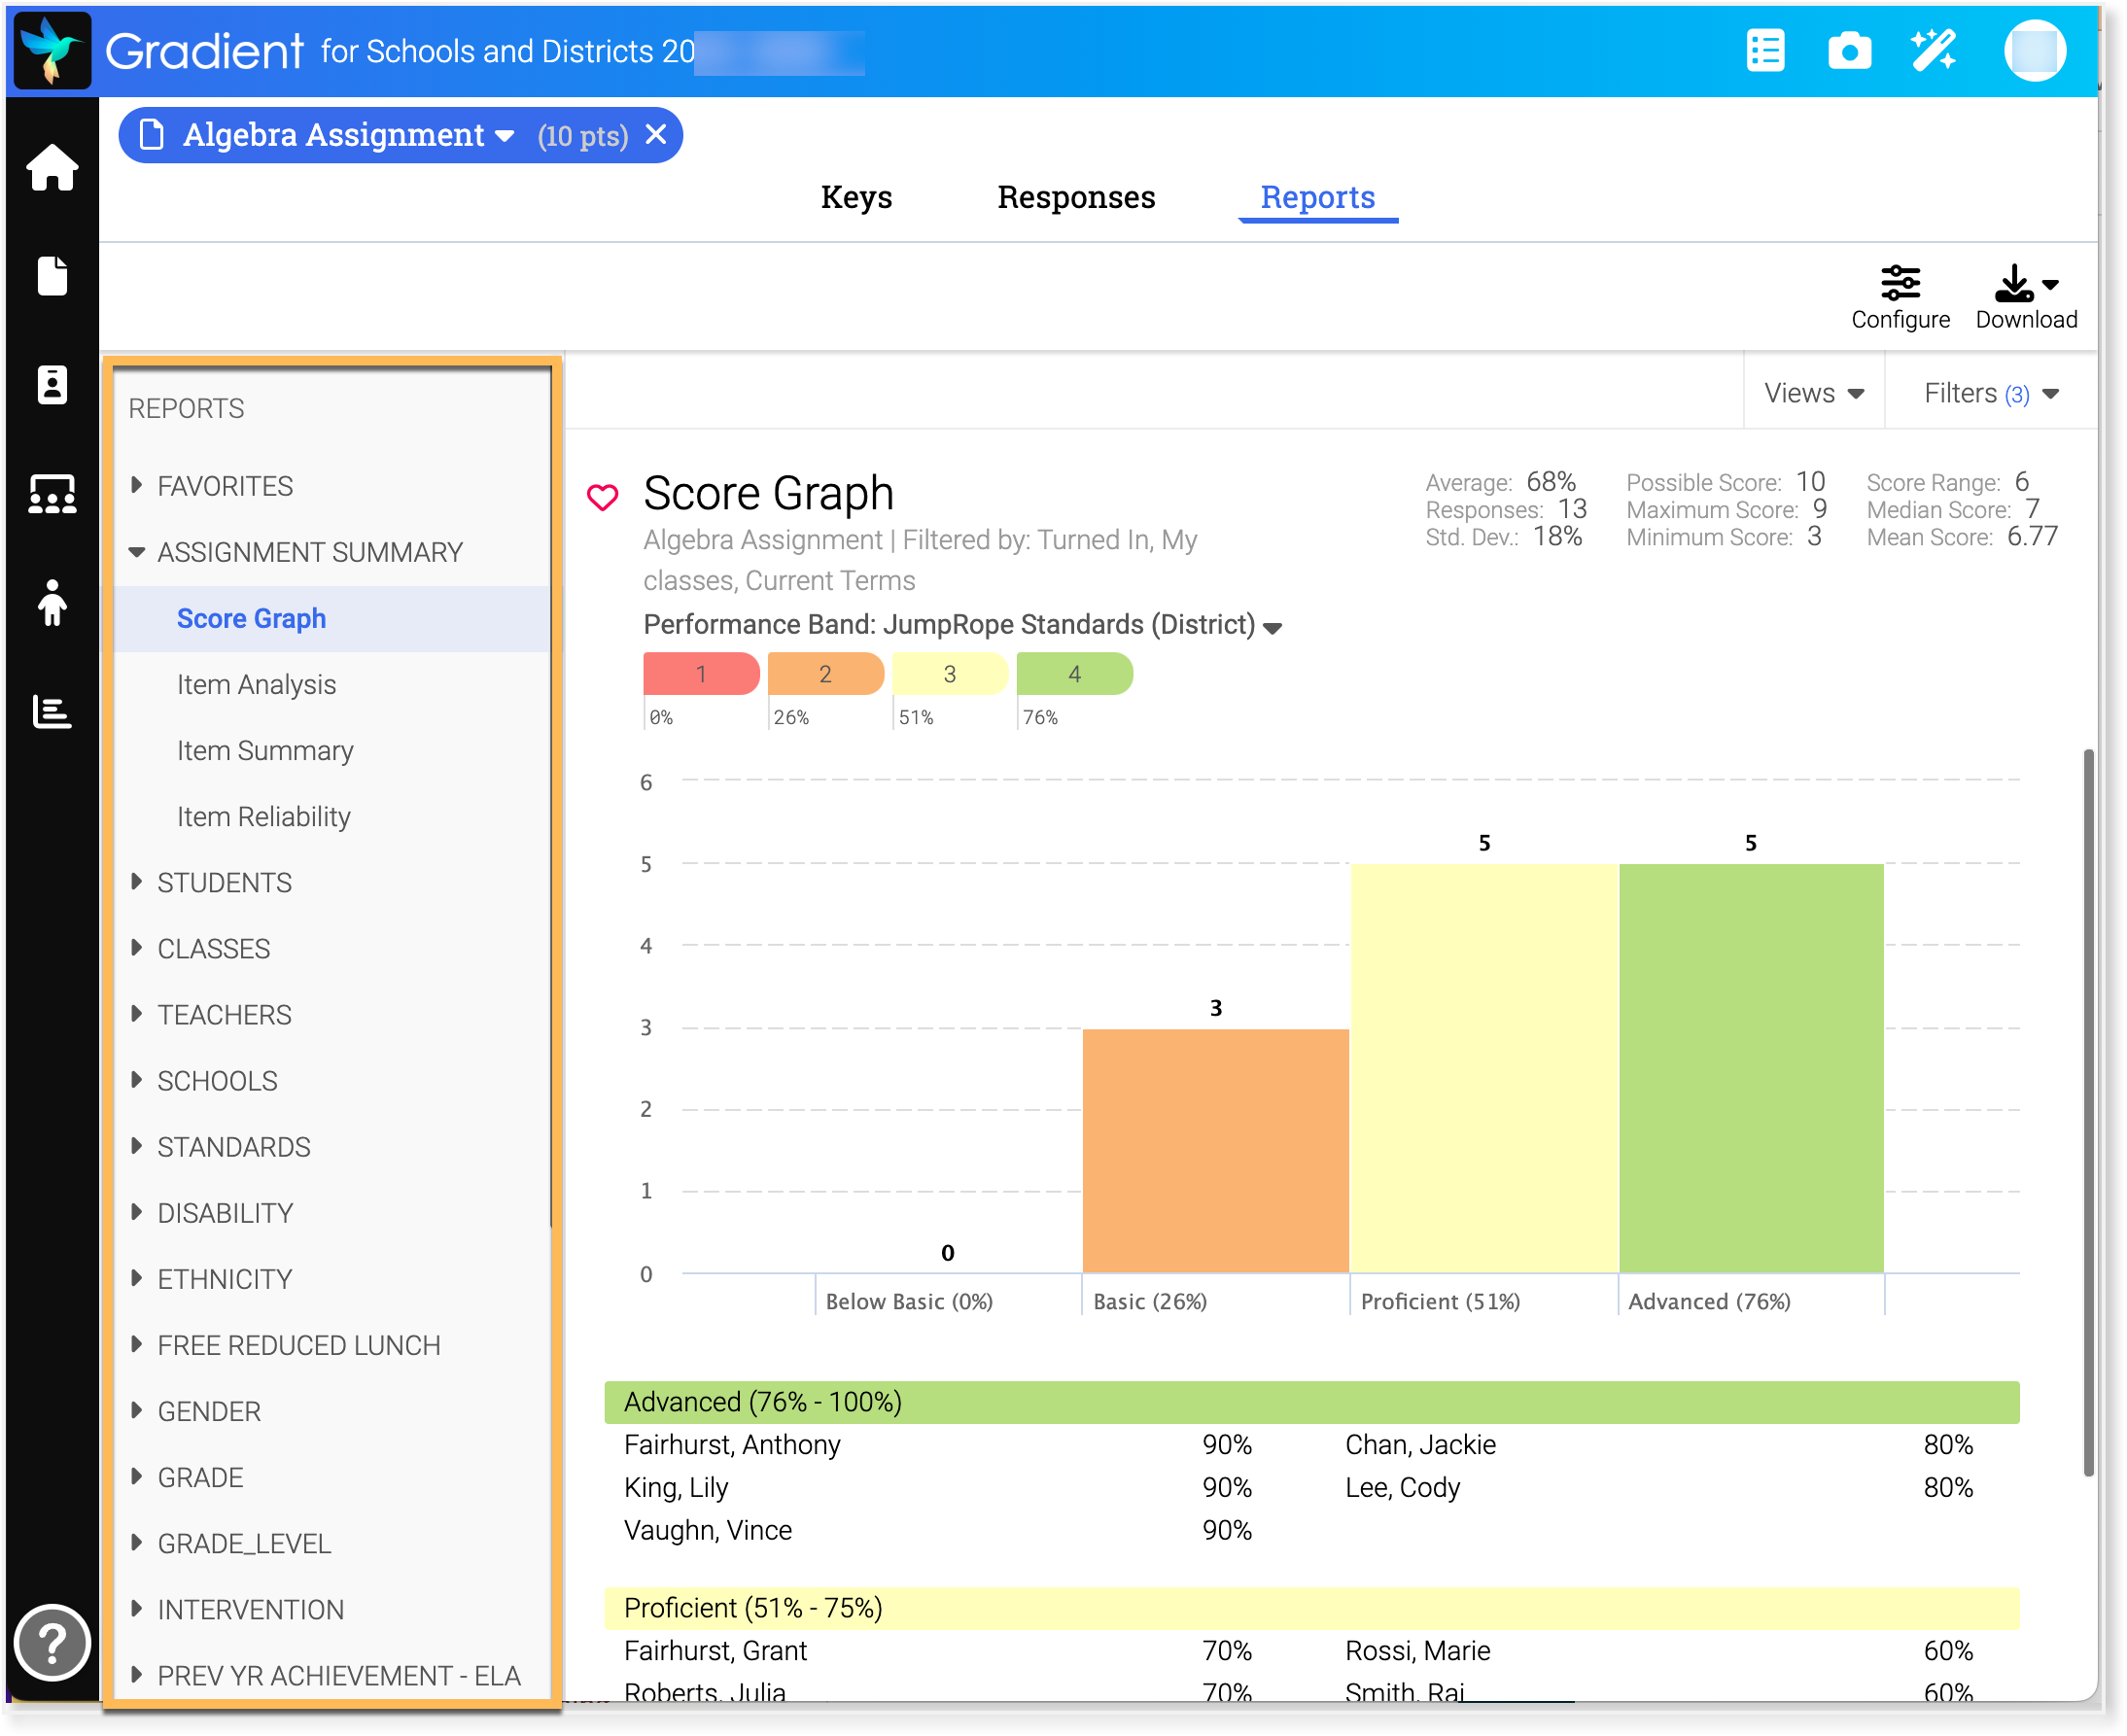Expand the STUDENTS report group

pos(224,883)
